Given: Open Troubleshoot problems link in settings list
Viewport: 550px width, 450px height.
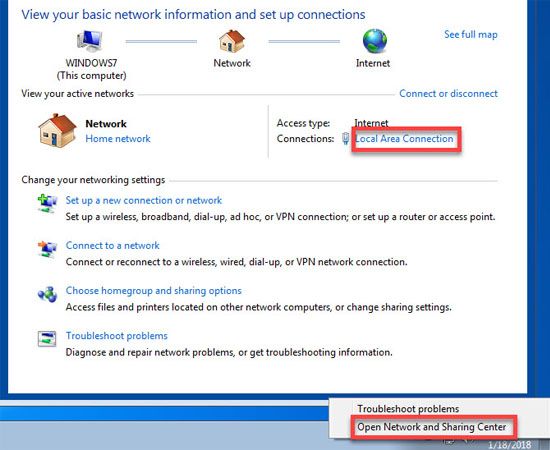Looking at the screenshot, I should [116, 336].
